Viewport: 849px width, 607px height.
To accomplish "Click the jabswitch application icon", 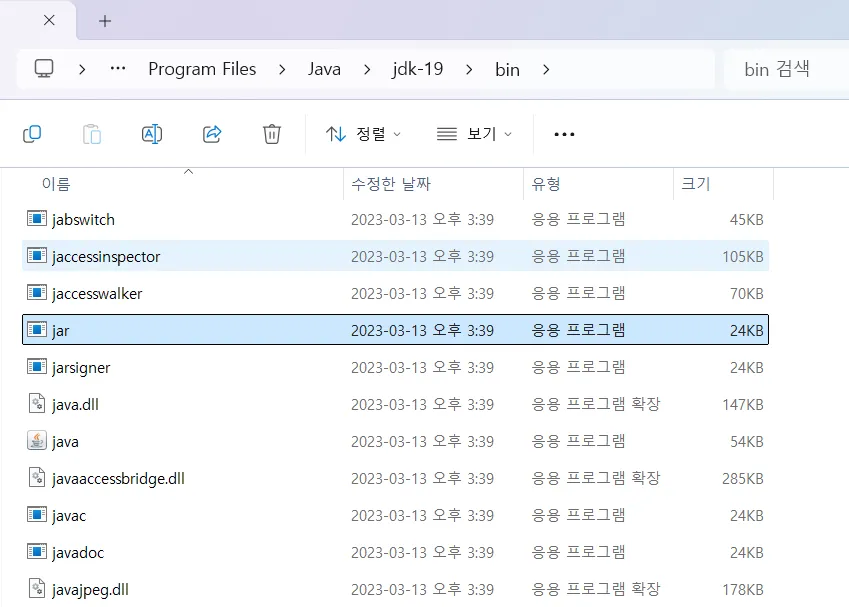I will (x=37, y=219).
